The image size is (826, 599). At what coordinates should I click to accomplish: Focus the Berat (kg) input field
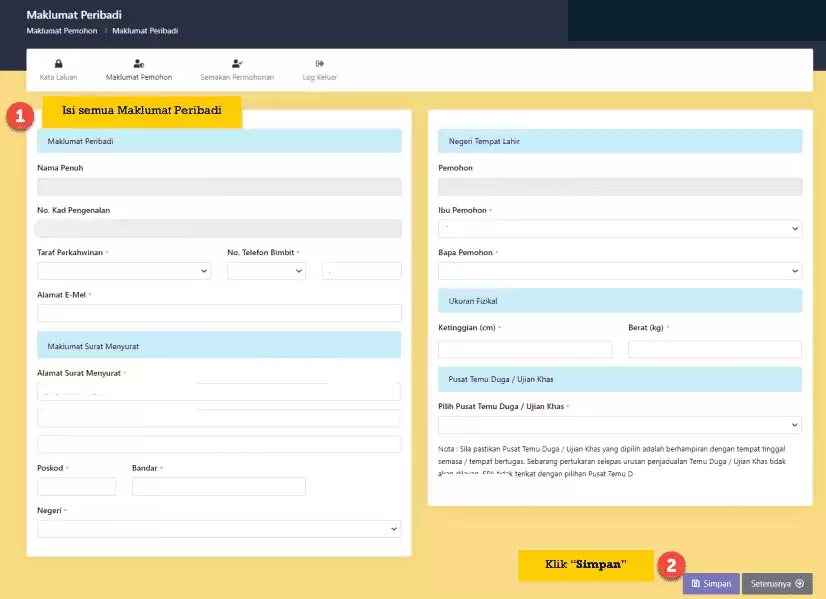(x=714, y=349)
